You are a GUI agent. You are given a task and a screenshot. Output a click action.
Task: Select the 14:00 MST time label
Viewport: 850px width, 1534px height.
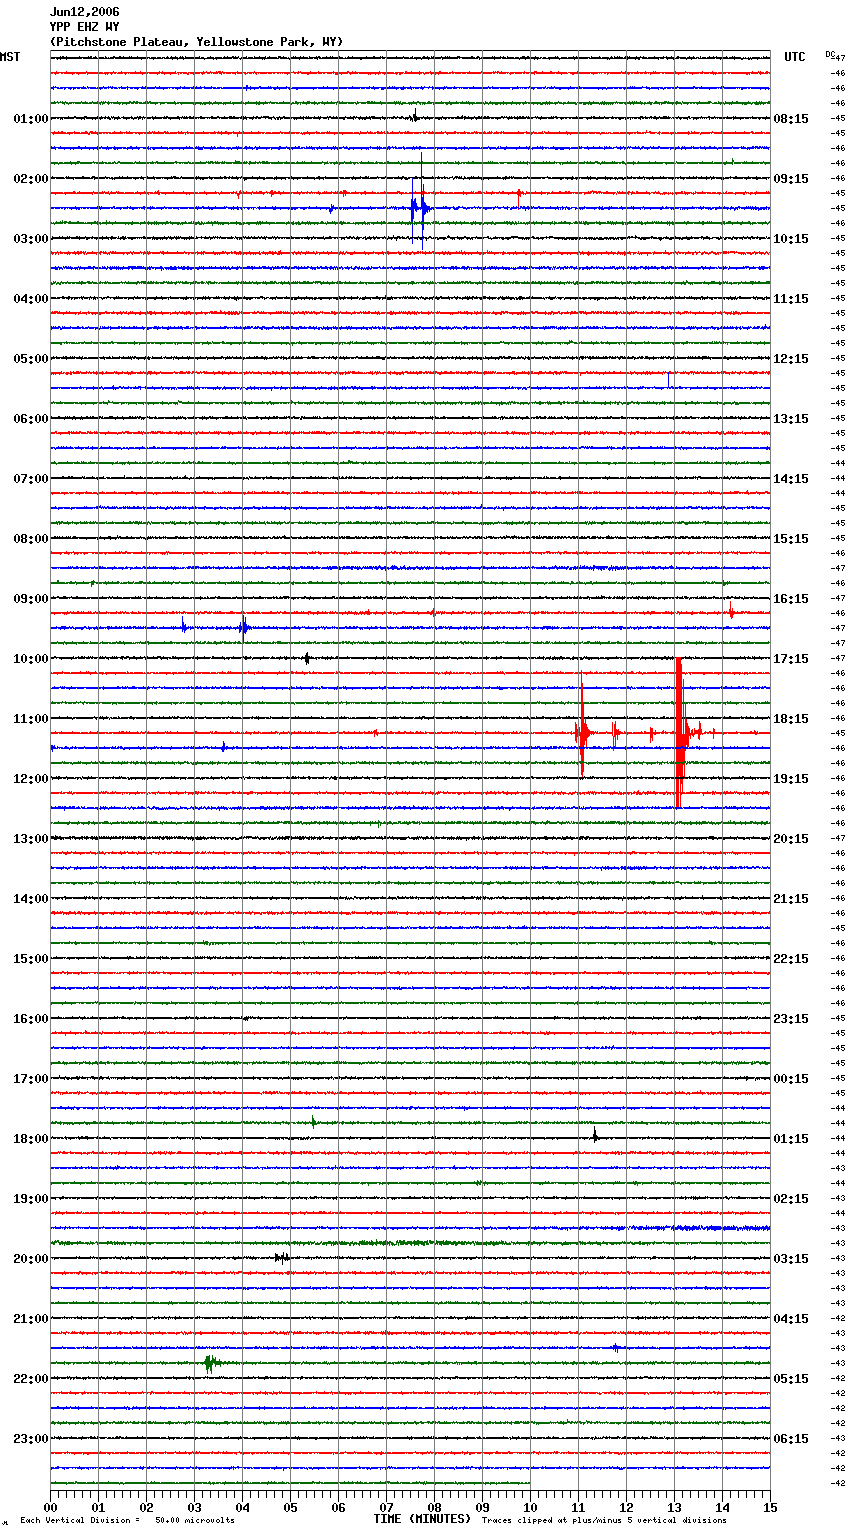[31, 899]
